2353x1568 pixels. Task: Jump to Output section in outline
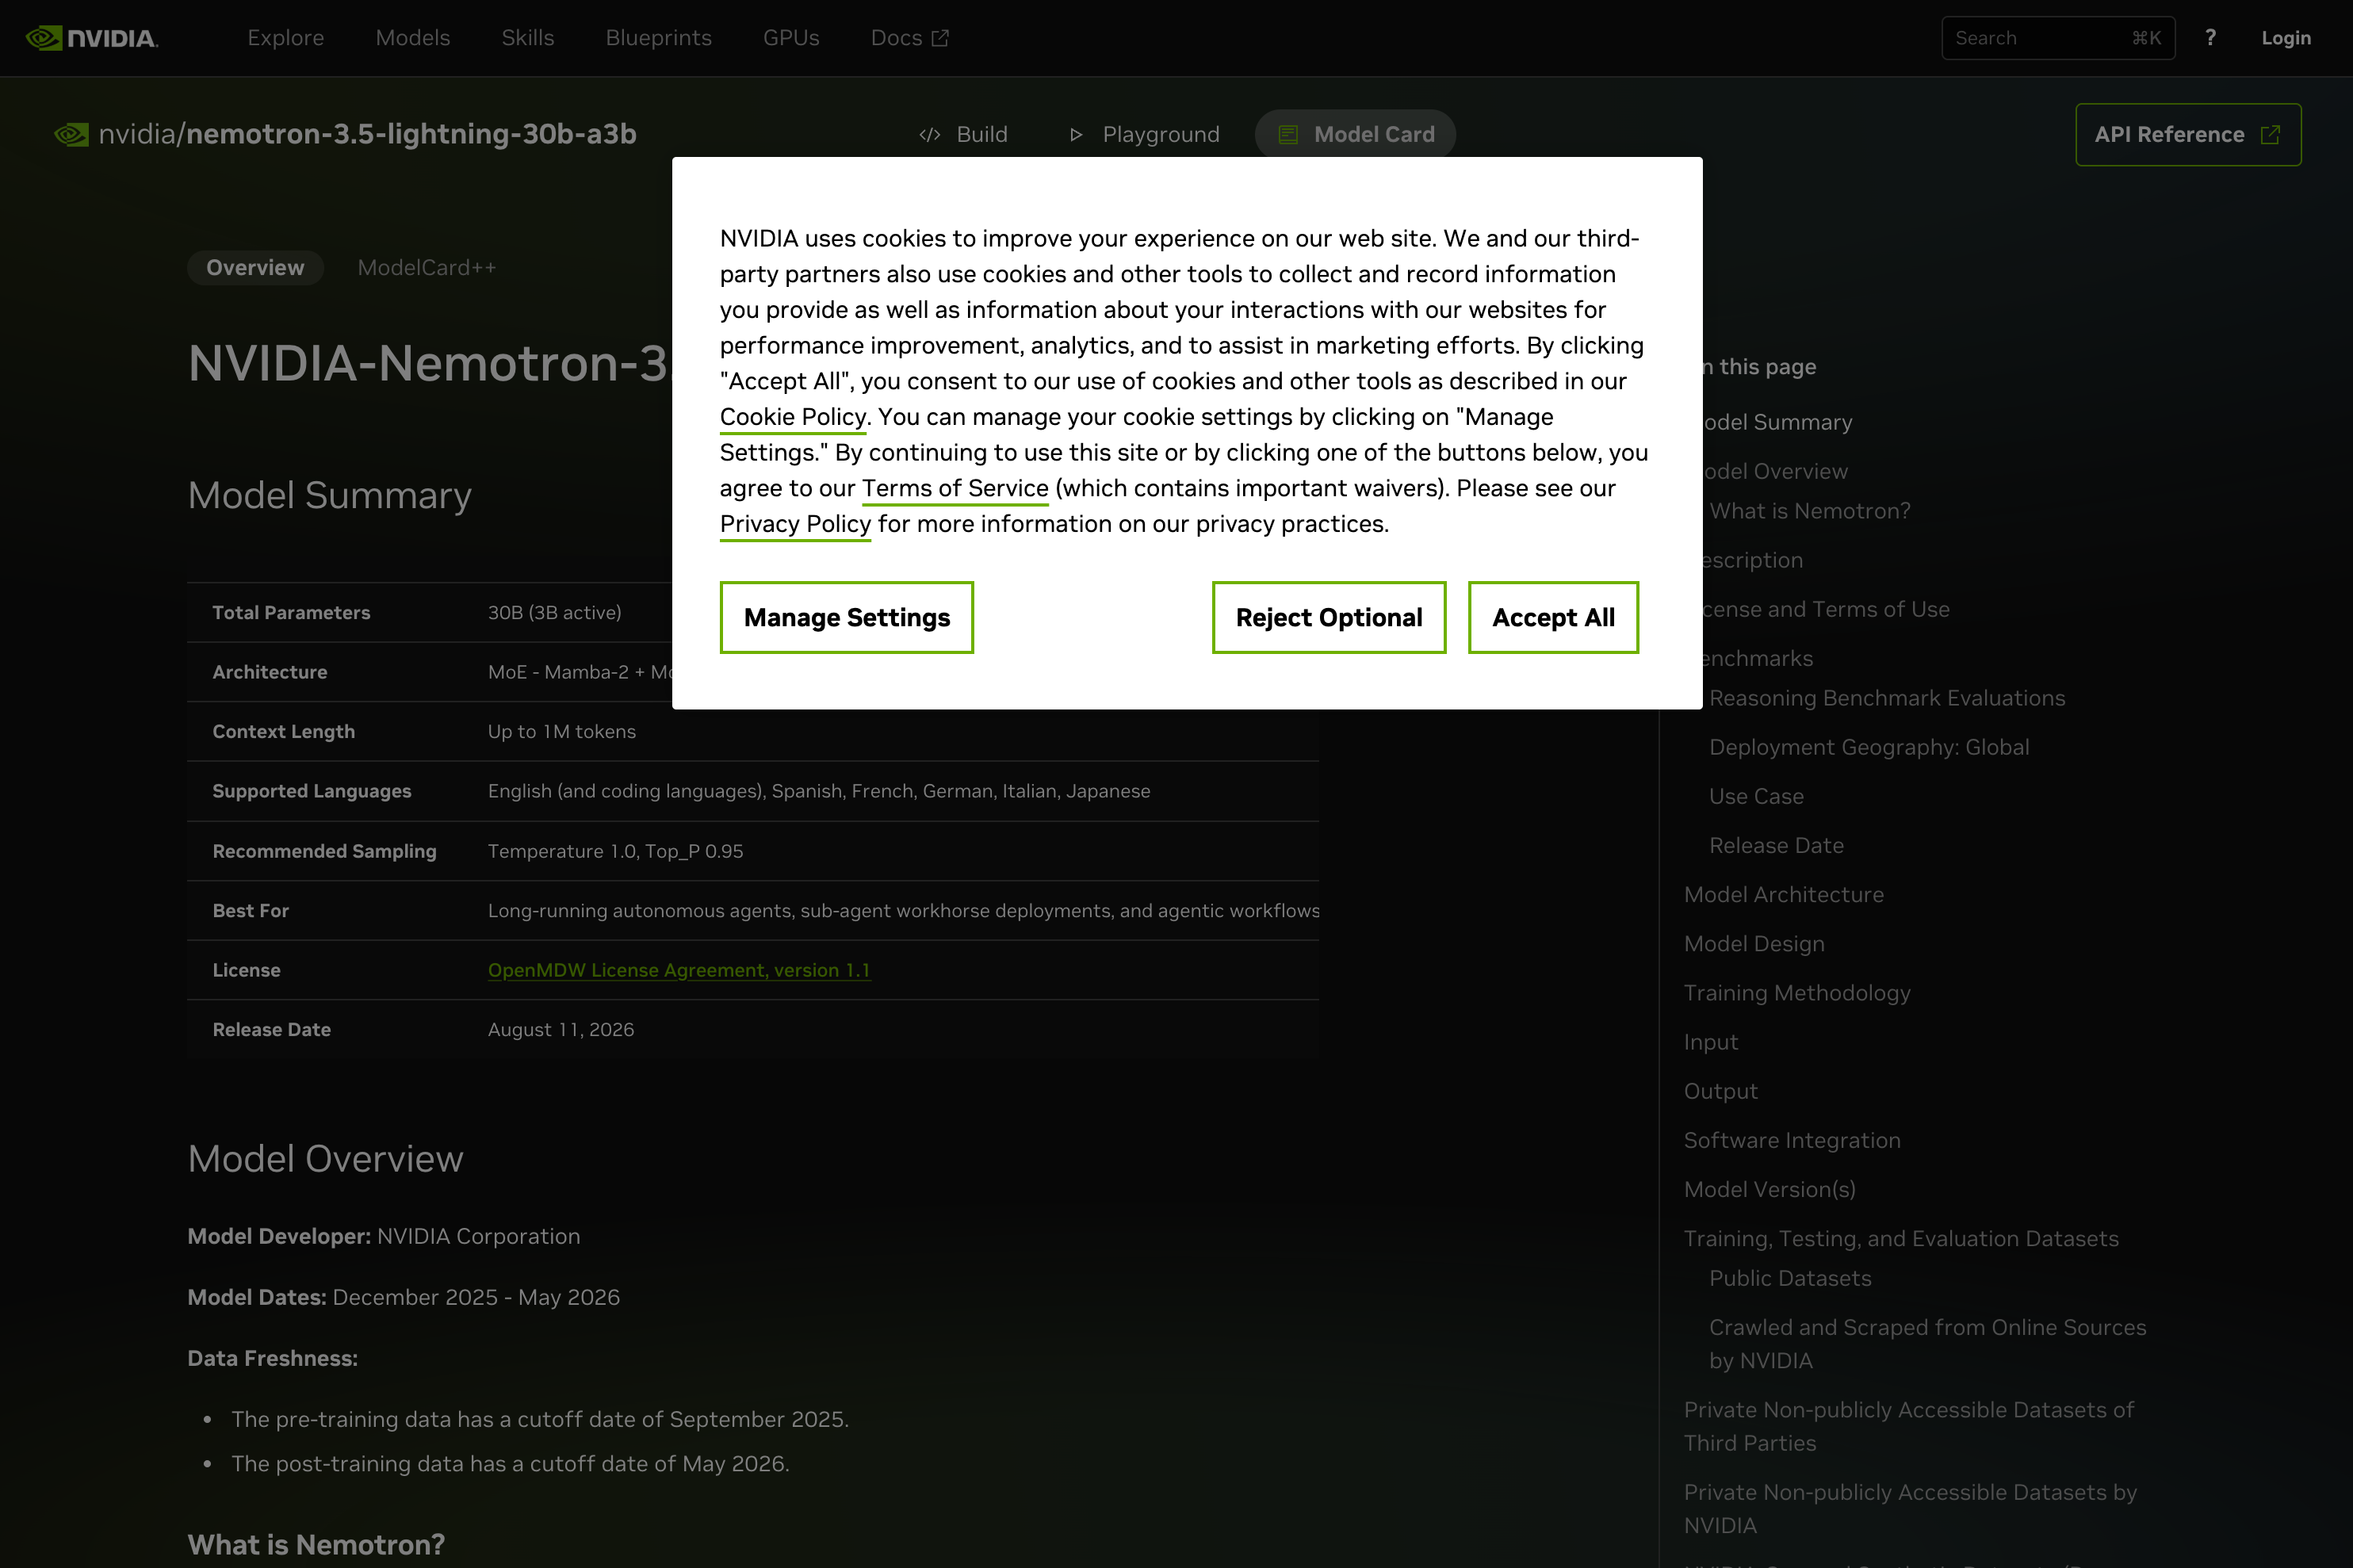(1720, 1091)
